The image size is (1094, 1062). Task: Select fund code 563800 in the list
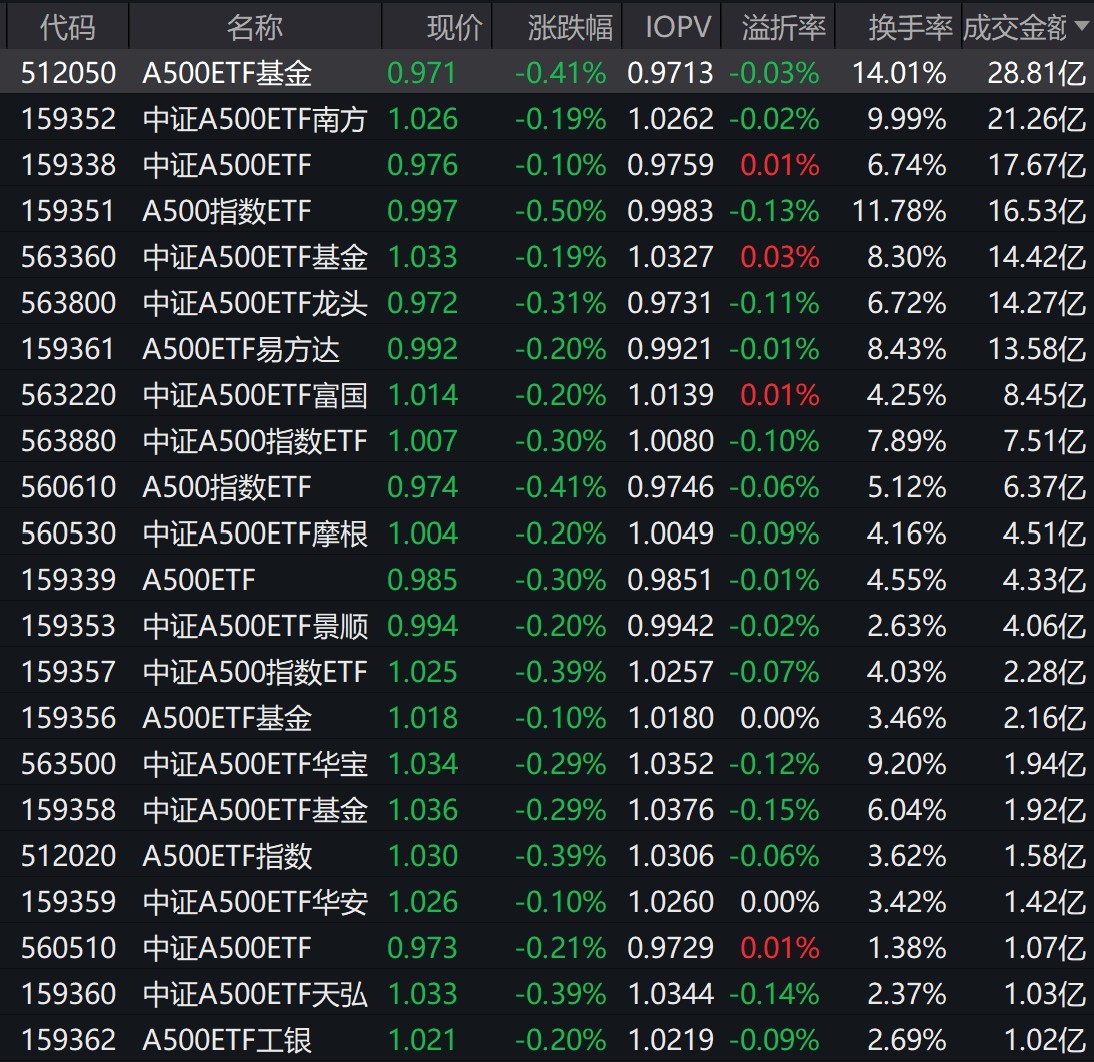tap(68, 303)
